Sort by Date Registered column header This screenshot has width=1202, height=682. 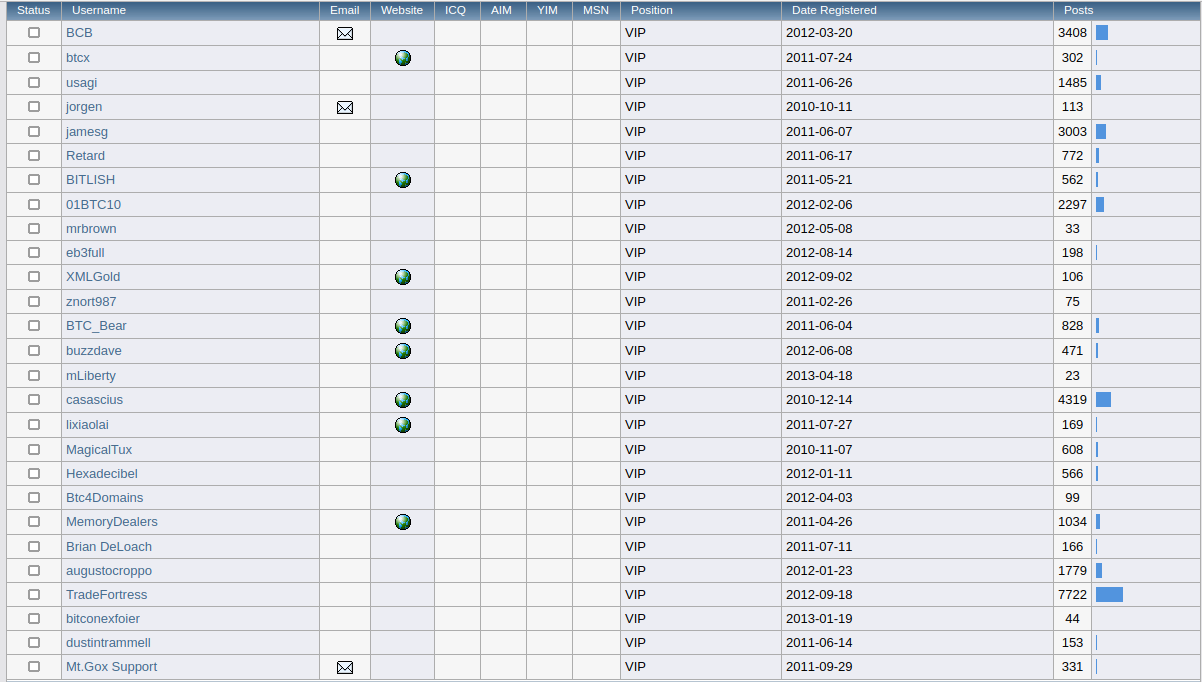coord(834,10)
